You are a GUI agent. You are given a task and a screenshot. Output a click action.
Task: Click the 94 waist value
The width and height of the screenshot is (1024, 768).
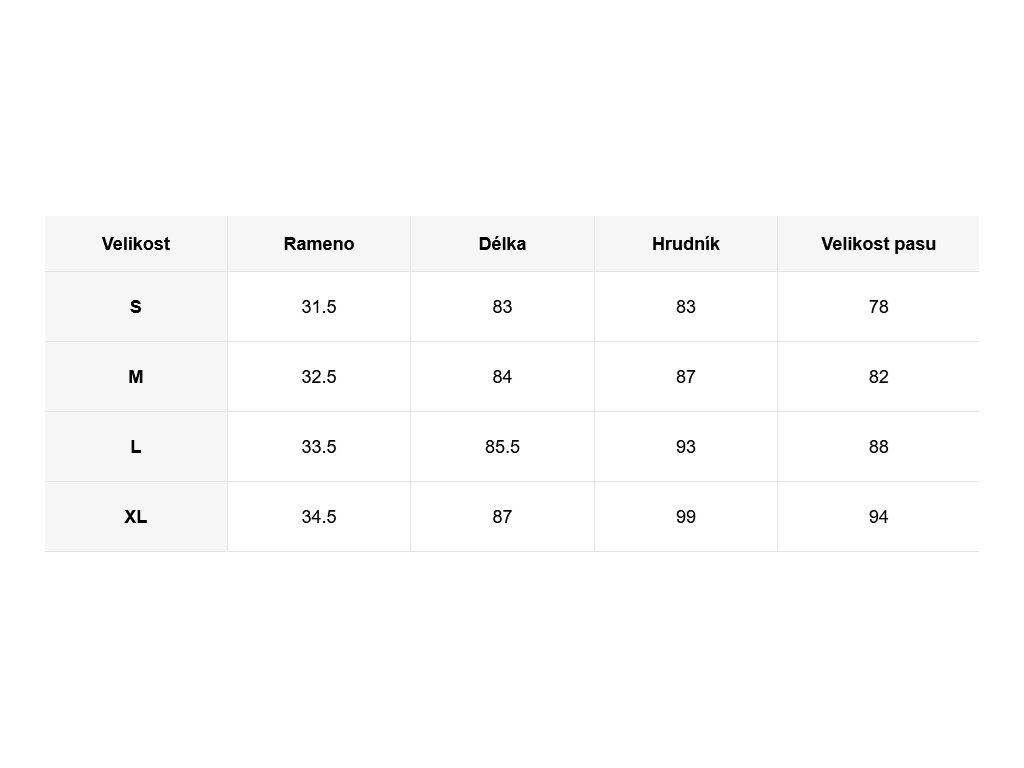pyautogui.click(x=878, y=517)
